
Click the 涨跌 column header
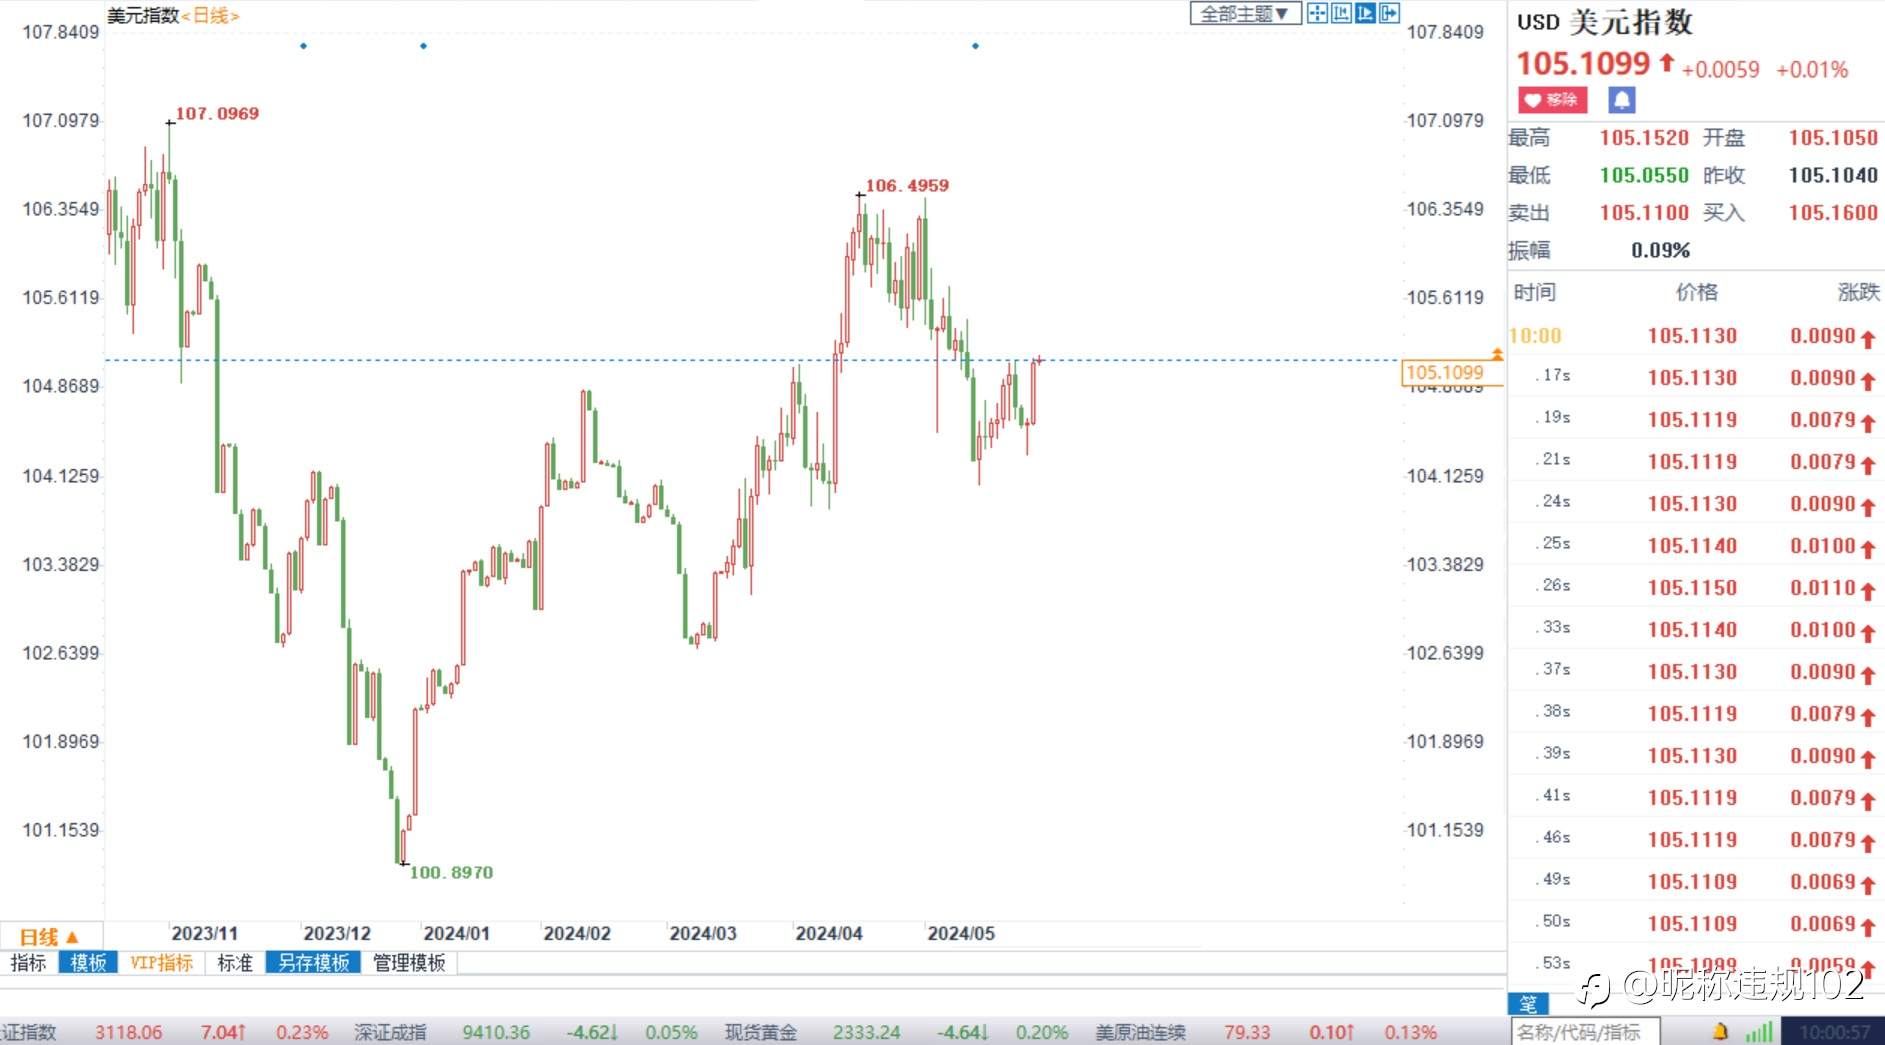(1859, 292)
